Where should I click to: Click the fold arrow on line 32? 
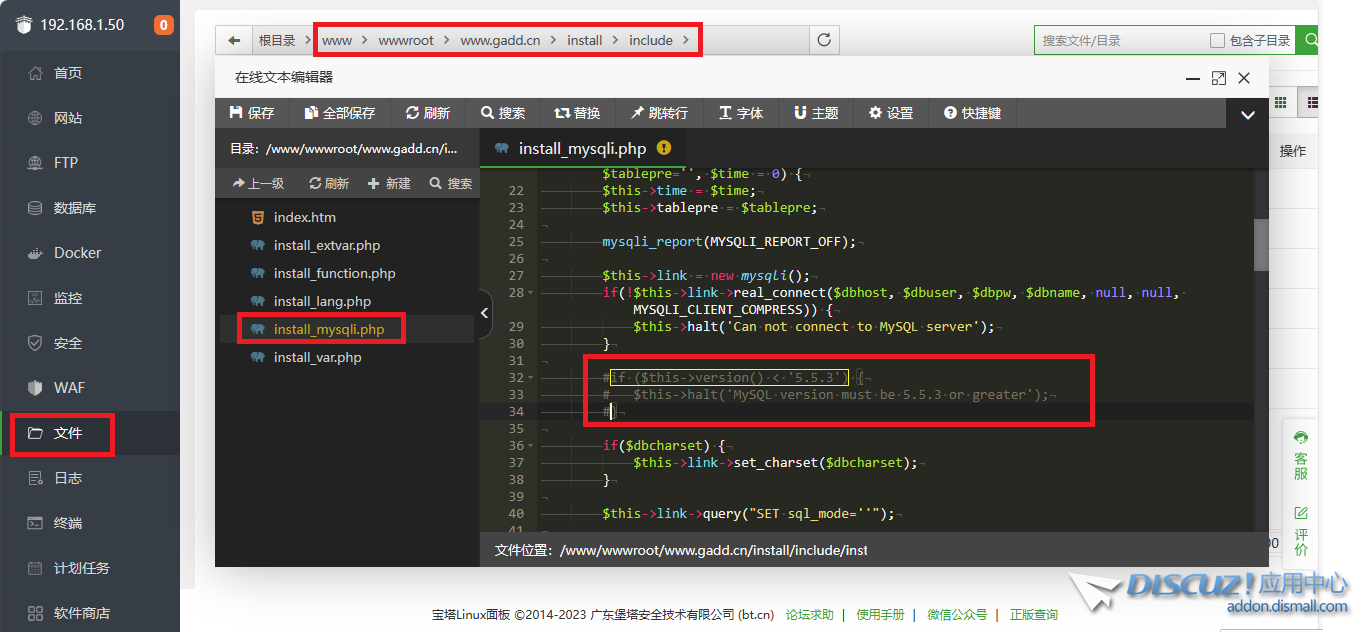pos(531,378)
